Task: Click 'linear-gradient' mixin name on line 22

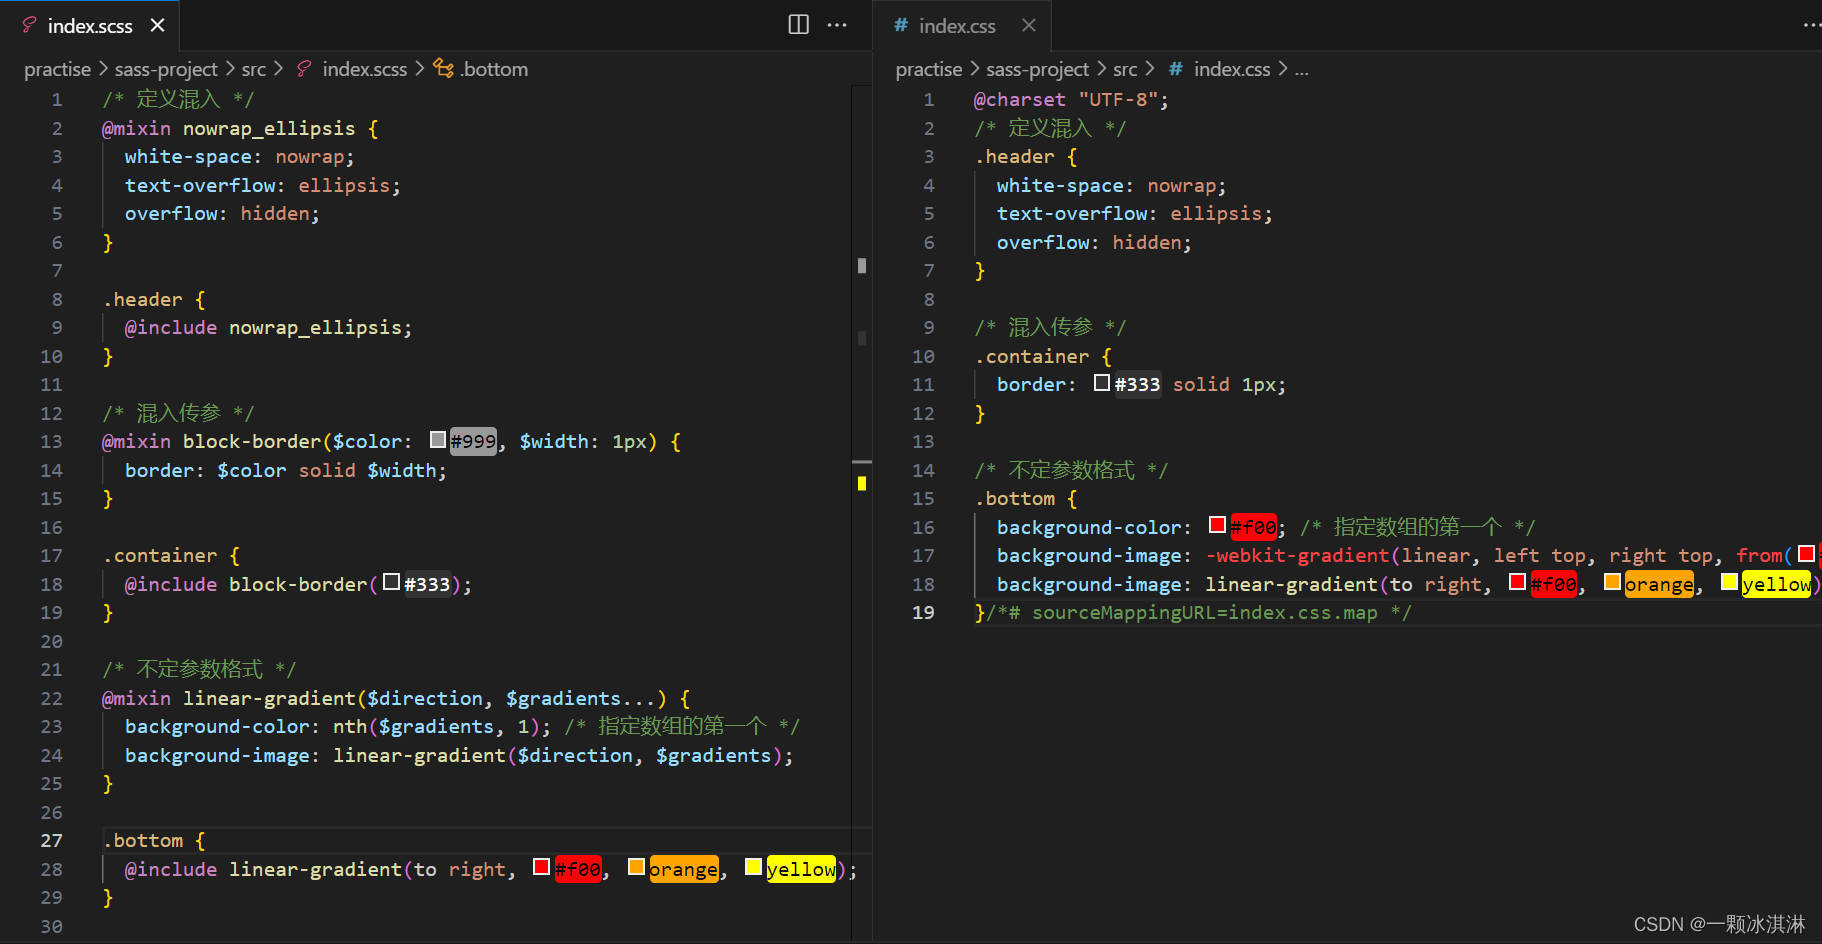Action: point(269,699)
